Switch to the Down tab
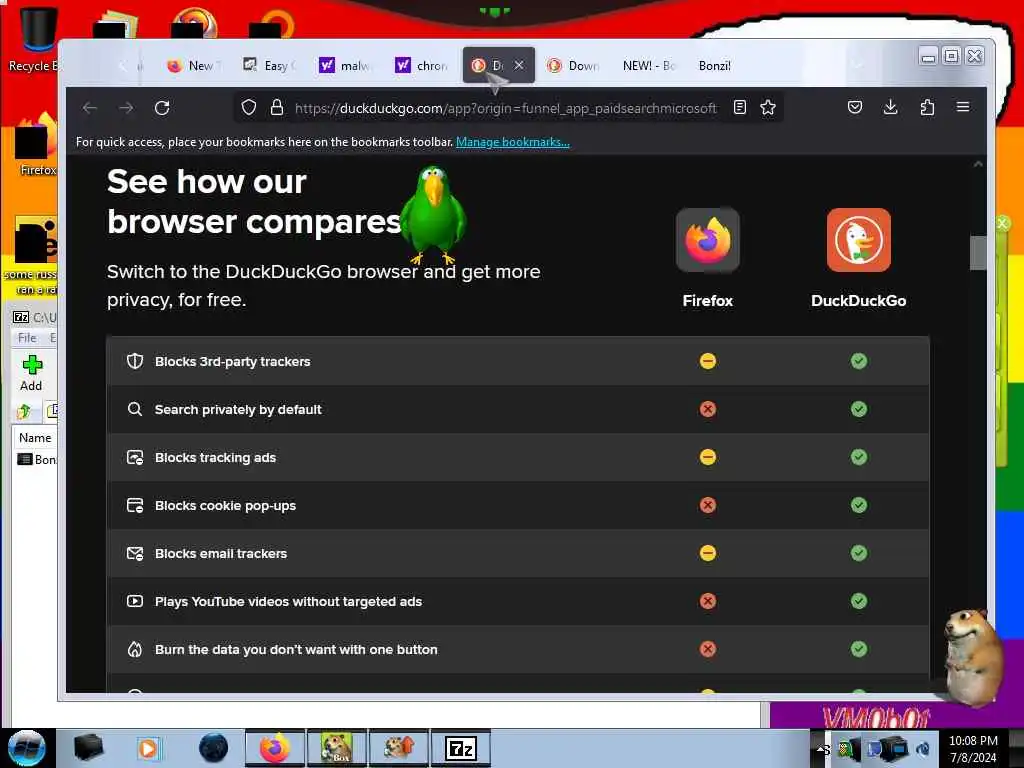The image size is (1024, 768). [x=575, y=65]
